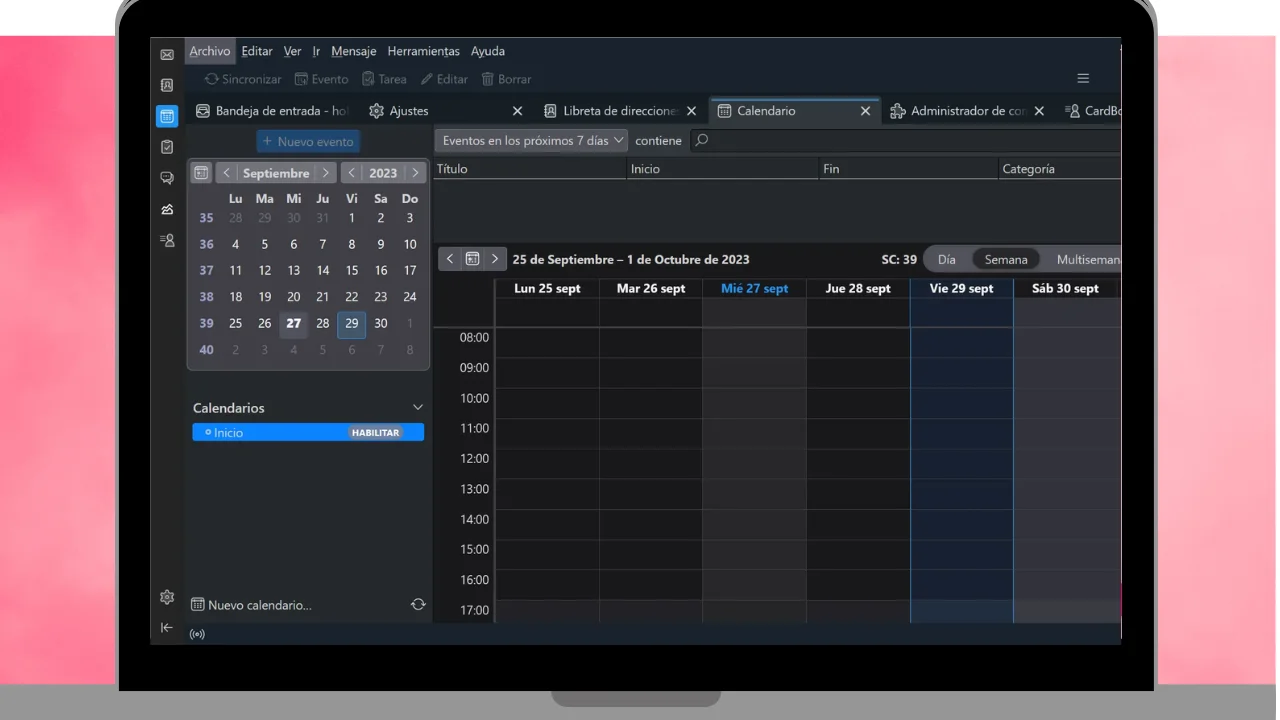1280x720 pixels.
Task: Open the Tasks sidebar icon
Action: click(167, 147)
